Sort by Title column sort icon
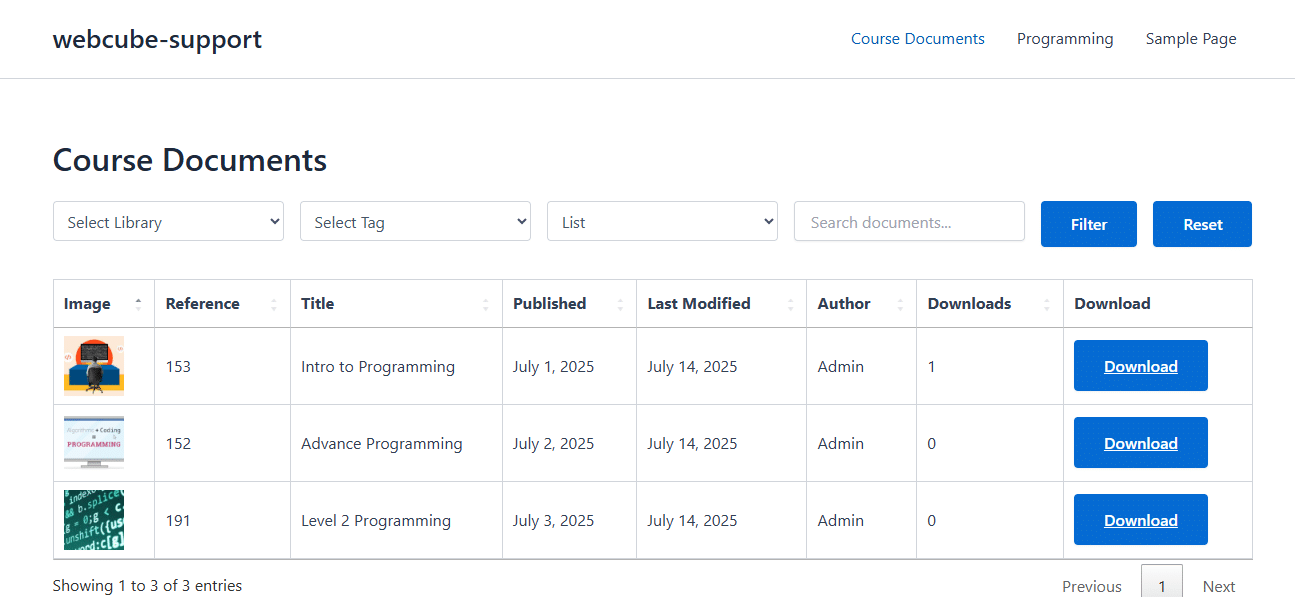This screenshot has width=1295, height=597. click(x=486, y=304)
